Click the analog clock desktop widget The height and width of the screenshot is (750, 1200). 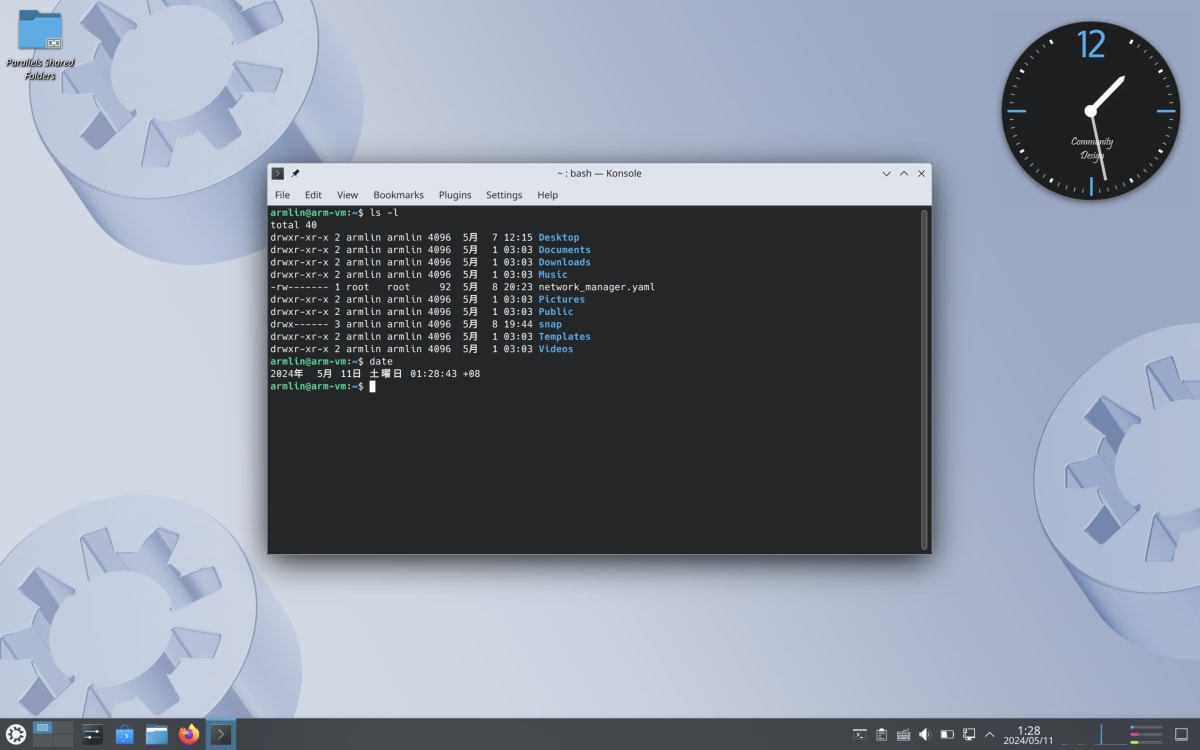coord(1090,111)
